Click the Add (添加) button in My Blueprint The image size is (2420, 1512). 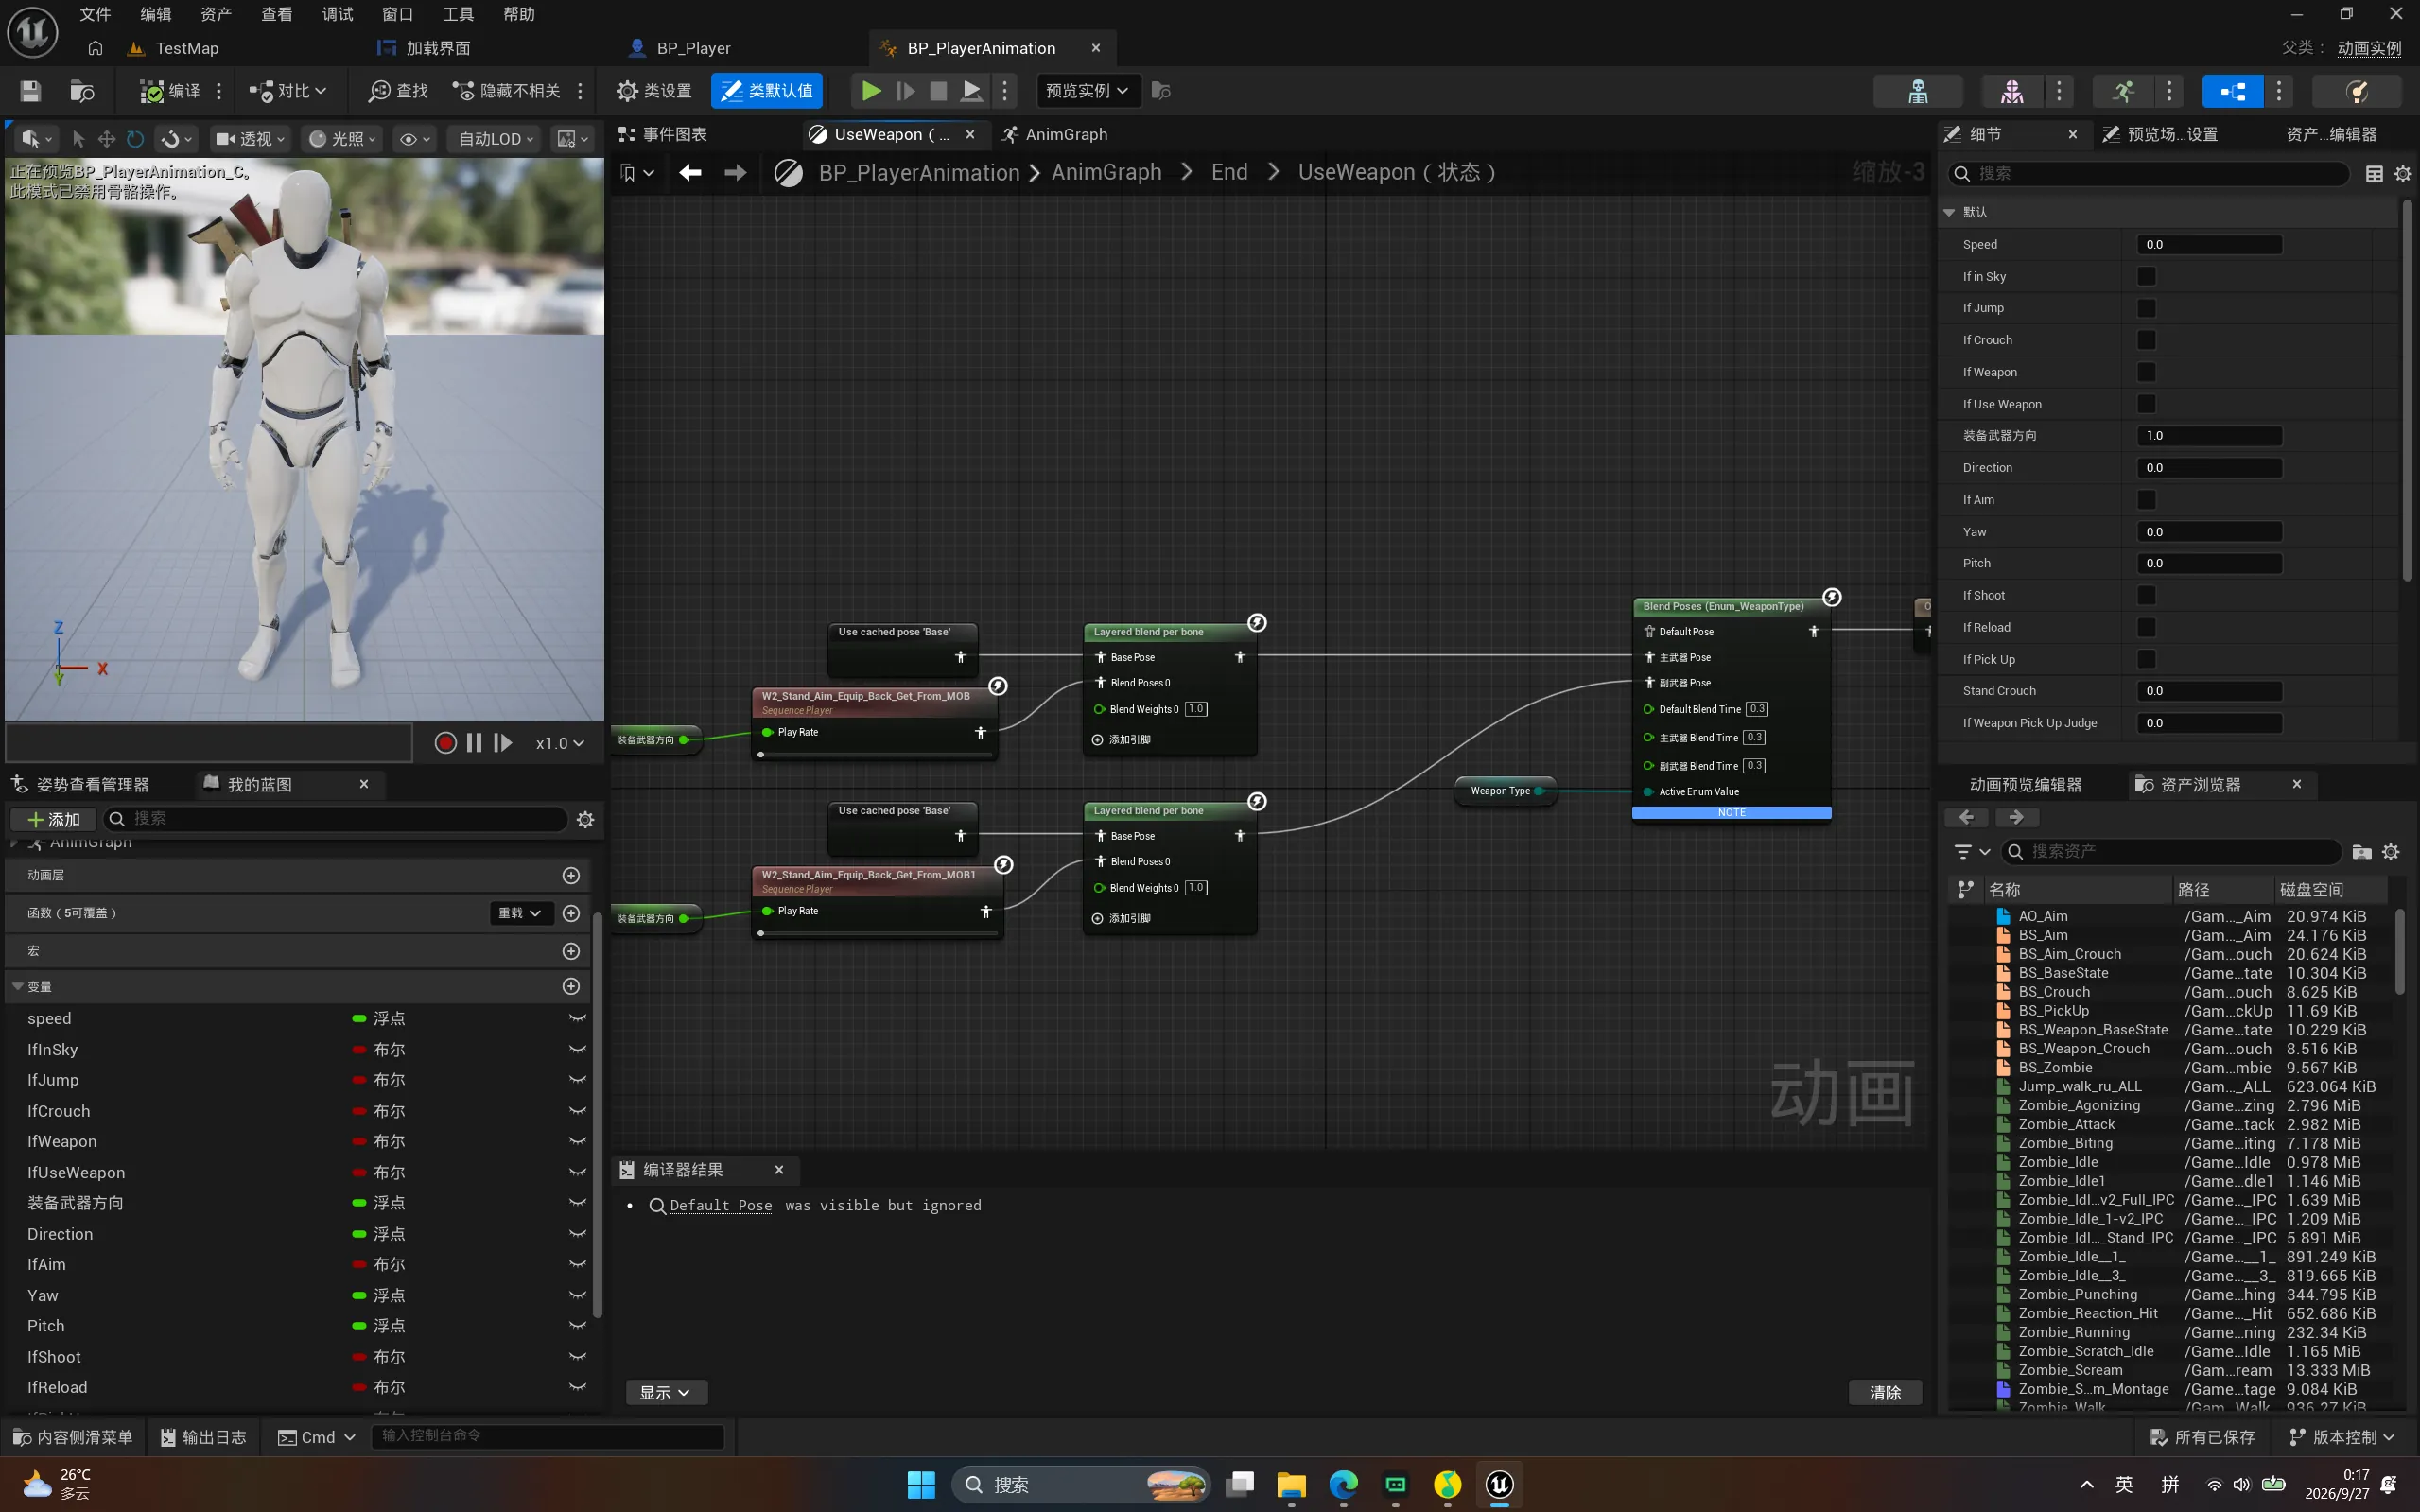coord(54,819)
